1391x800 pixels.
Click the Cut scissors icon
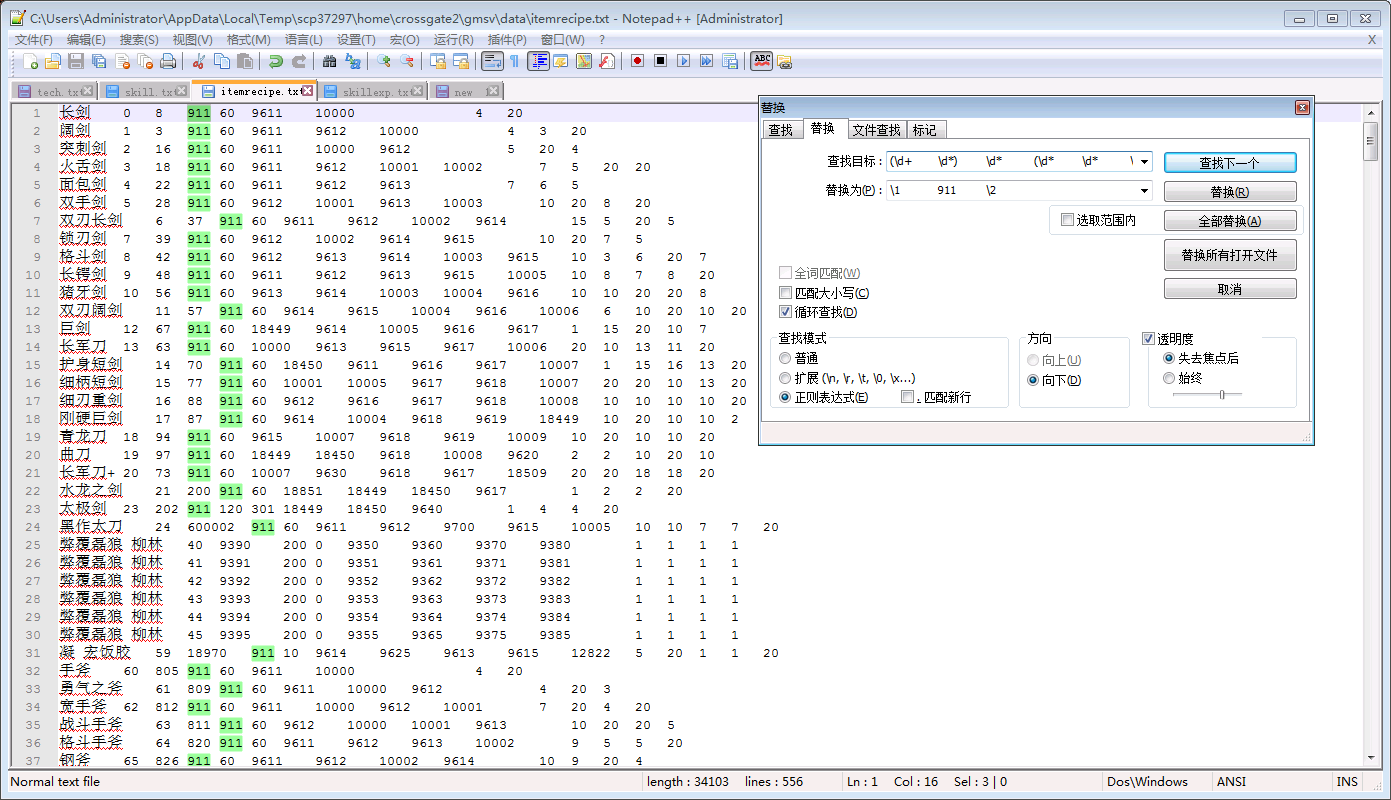200,62
